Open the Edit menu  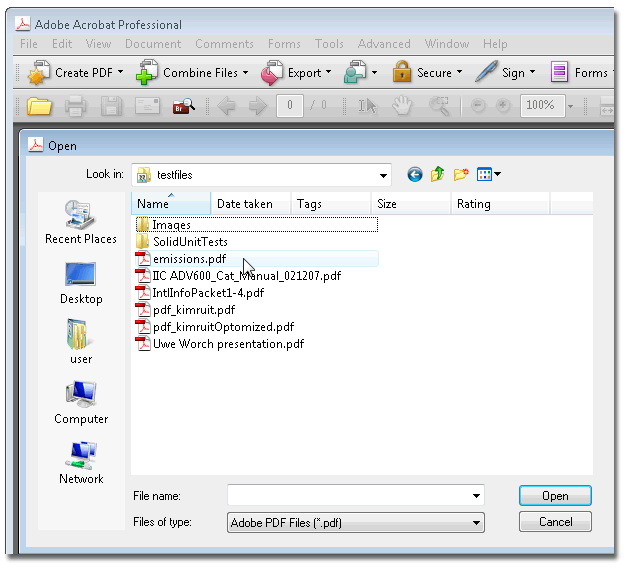click(x=62, y=44)
